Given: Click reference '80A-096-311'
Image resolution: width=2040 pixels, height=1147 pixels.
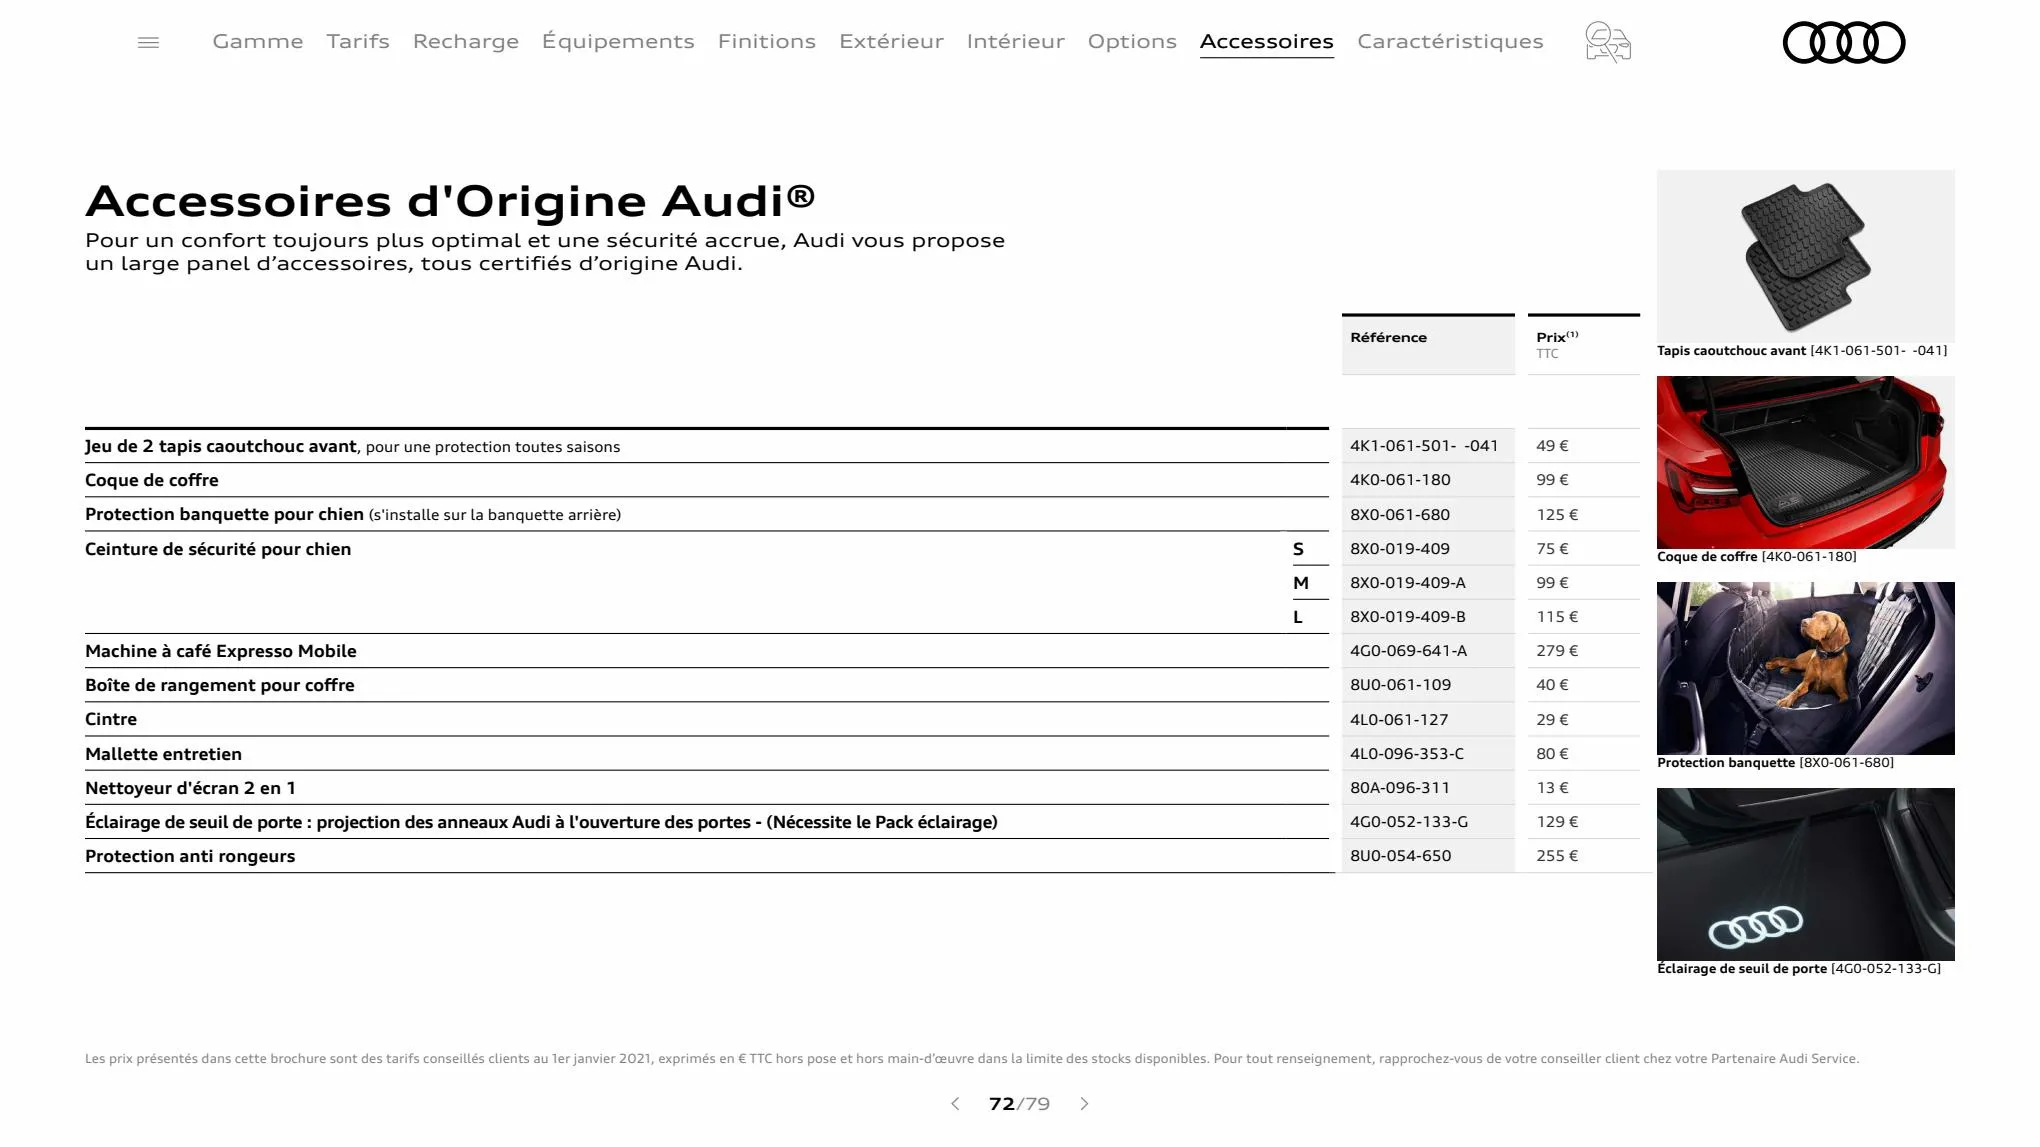Looking at the screenshot, I should pyautogui.click(x=1400, y=788).
